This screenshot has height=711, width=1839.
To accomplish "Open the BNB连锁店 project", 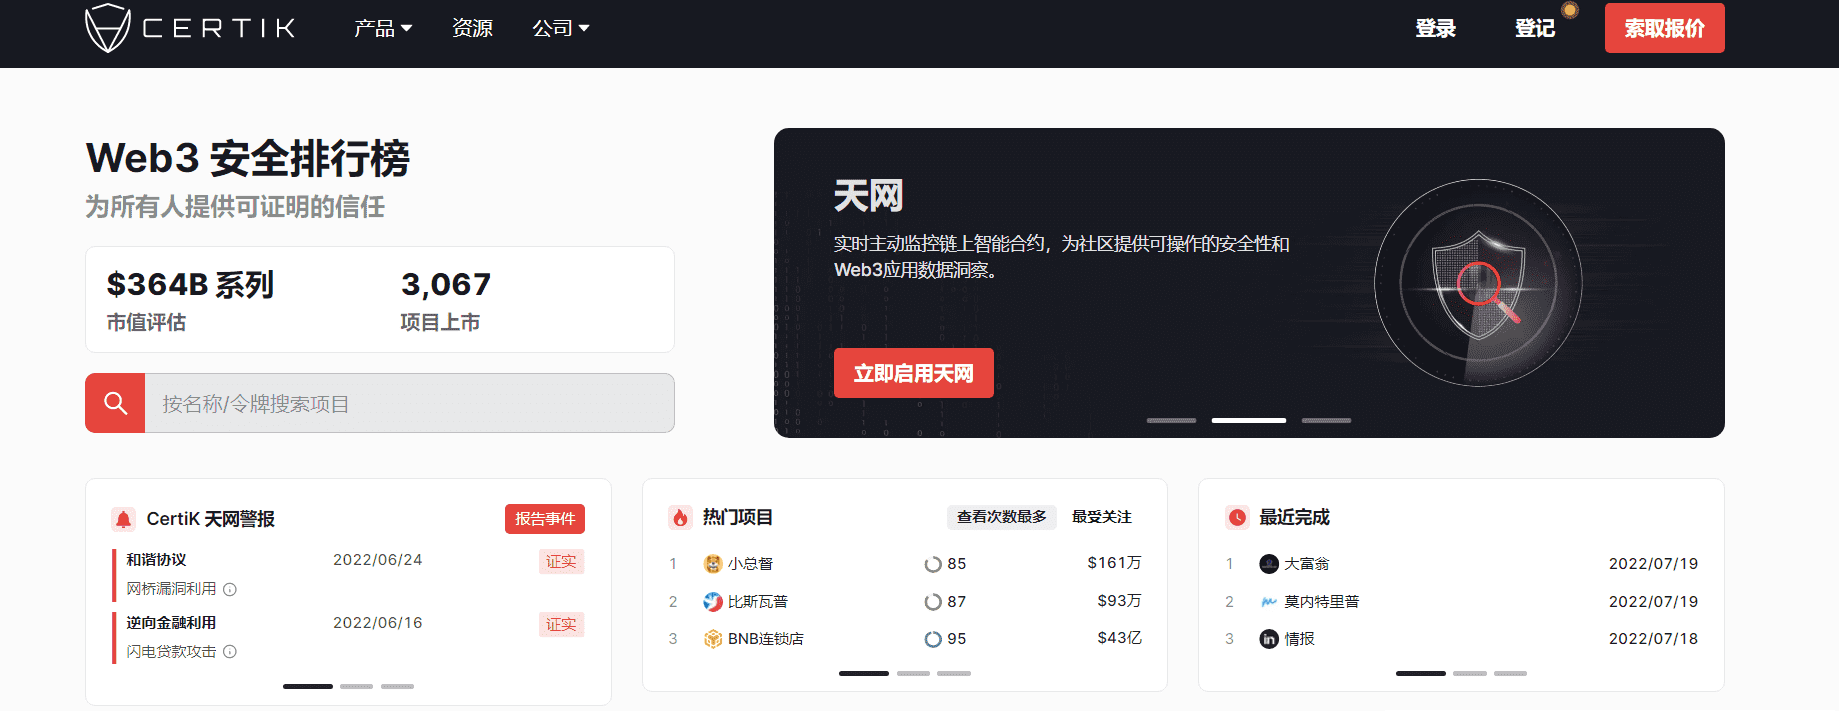I will 766,639.
